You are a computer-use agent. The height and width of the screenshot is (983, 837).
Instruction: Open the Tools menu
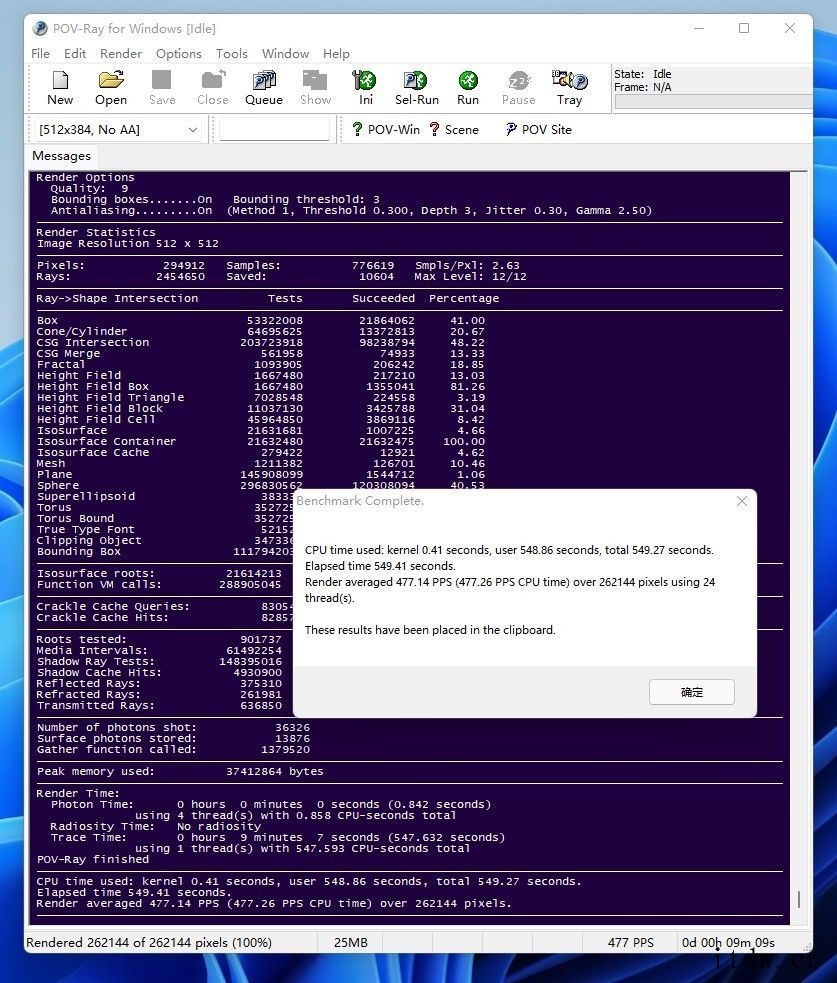[232, 54]
